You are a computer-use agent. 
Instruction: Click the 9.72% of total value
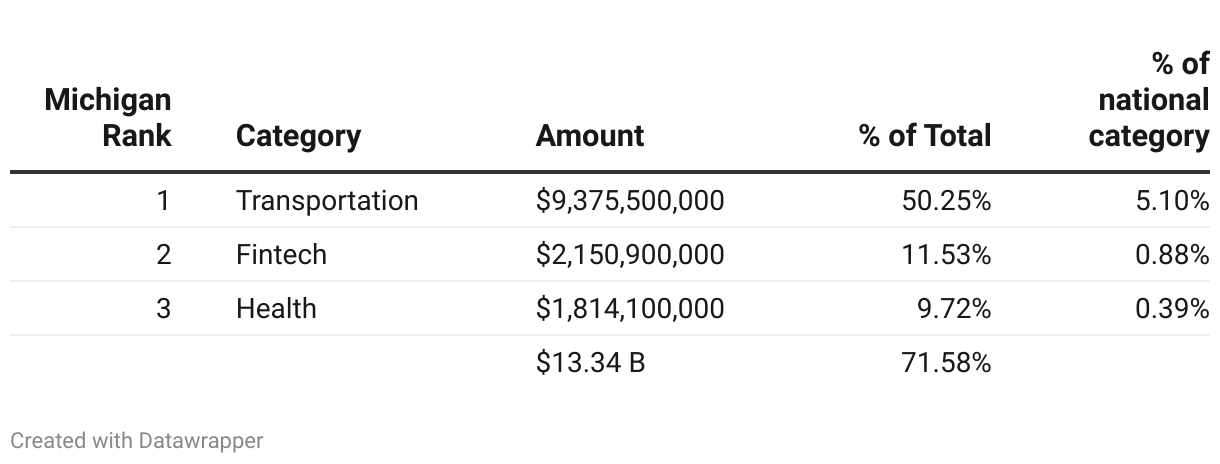tap(954, 309)
